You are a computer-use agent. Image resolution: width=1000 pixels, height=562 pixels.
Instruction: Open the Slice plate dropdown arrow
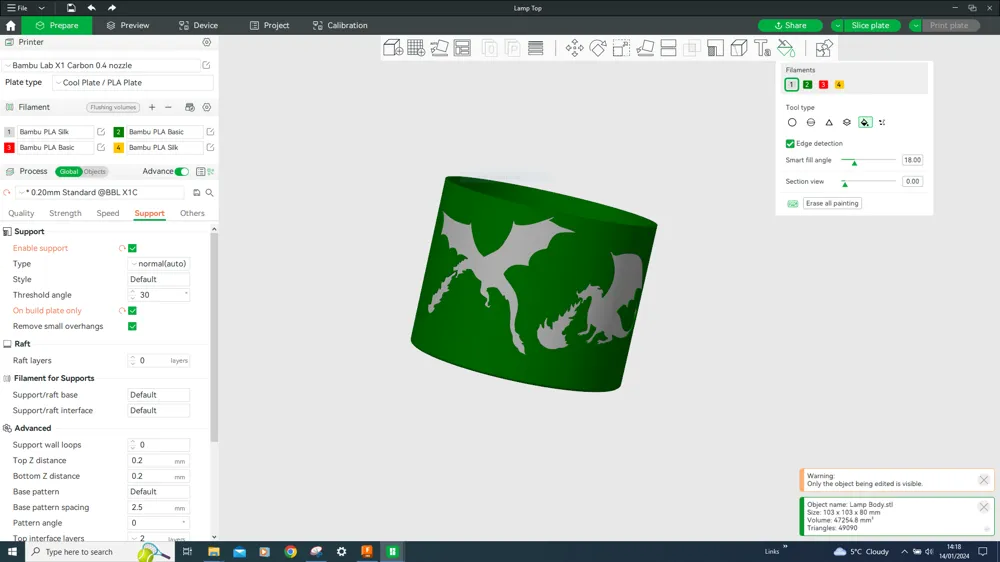837,26
